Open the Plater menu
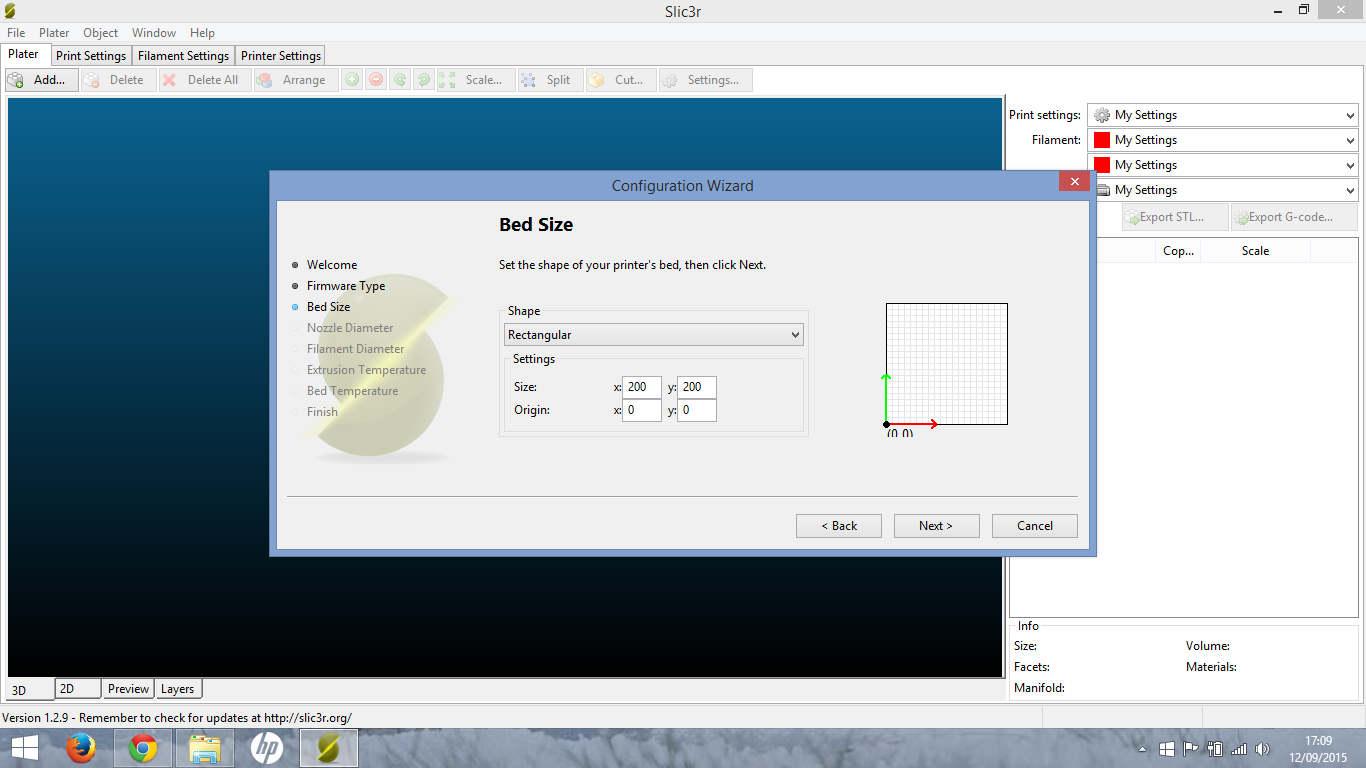1366x768 pixels. tap(54, 33)
